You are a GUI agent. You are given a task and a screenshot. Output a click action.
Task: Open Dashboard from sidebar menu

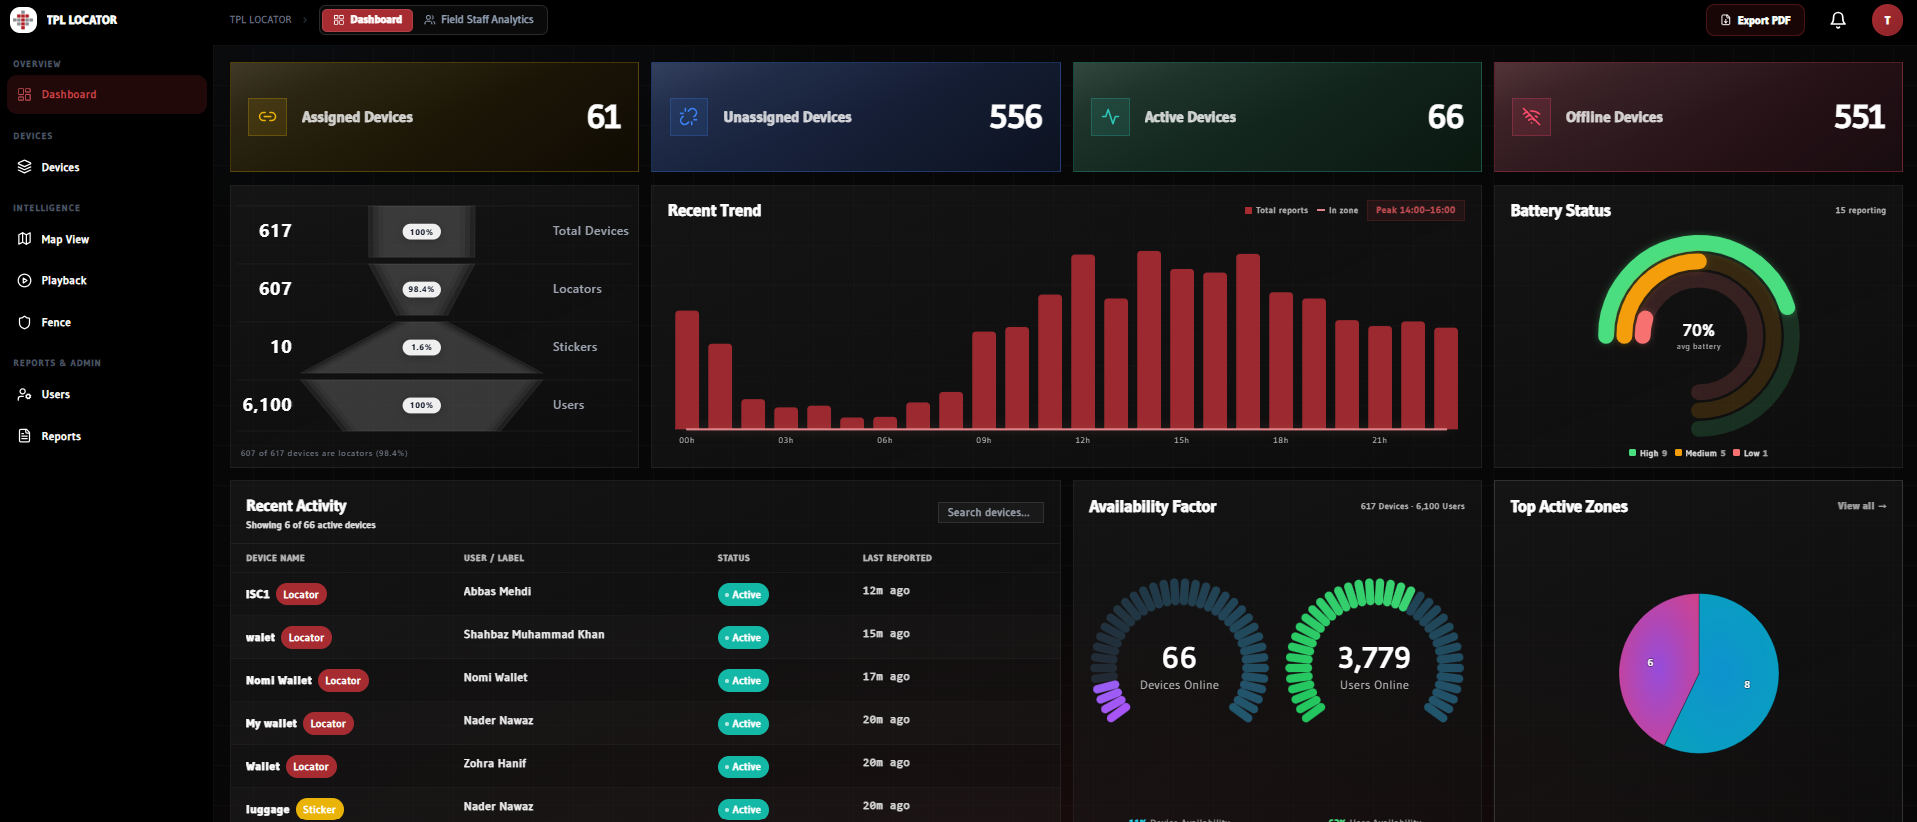click(107, 94)
